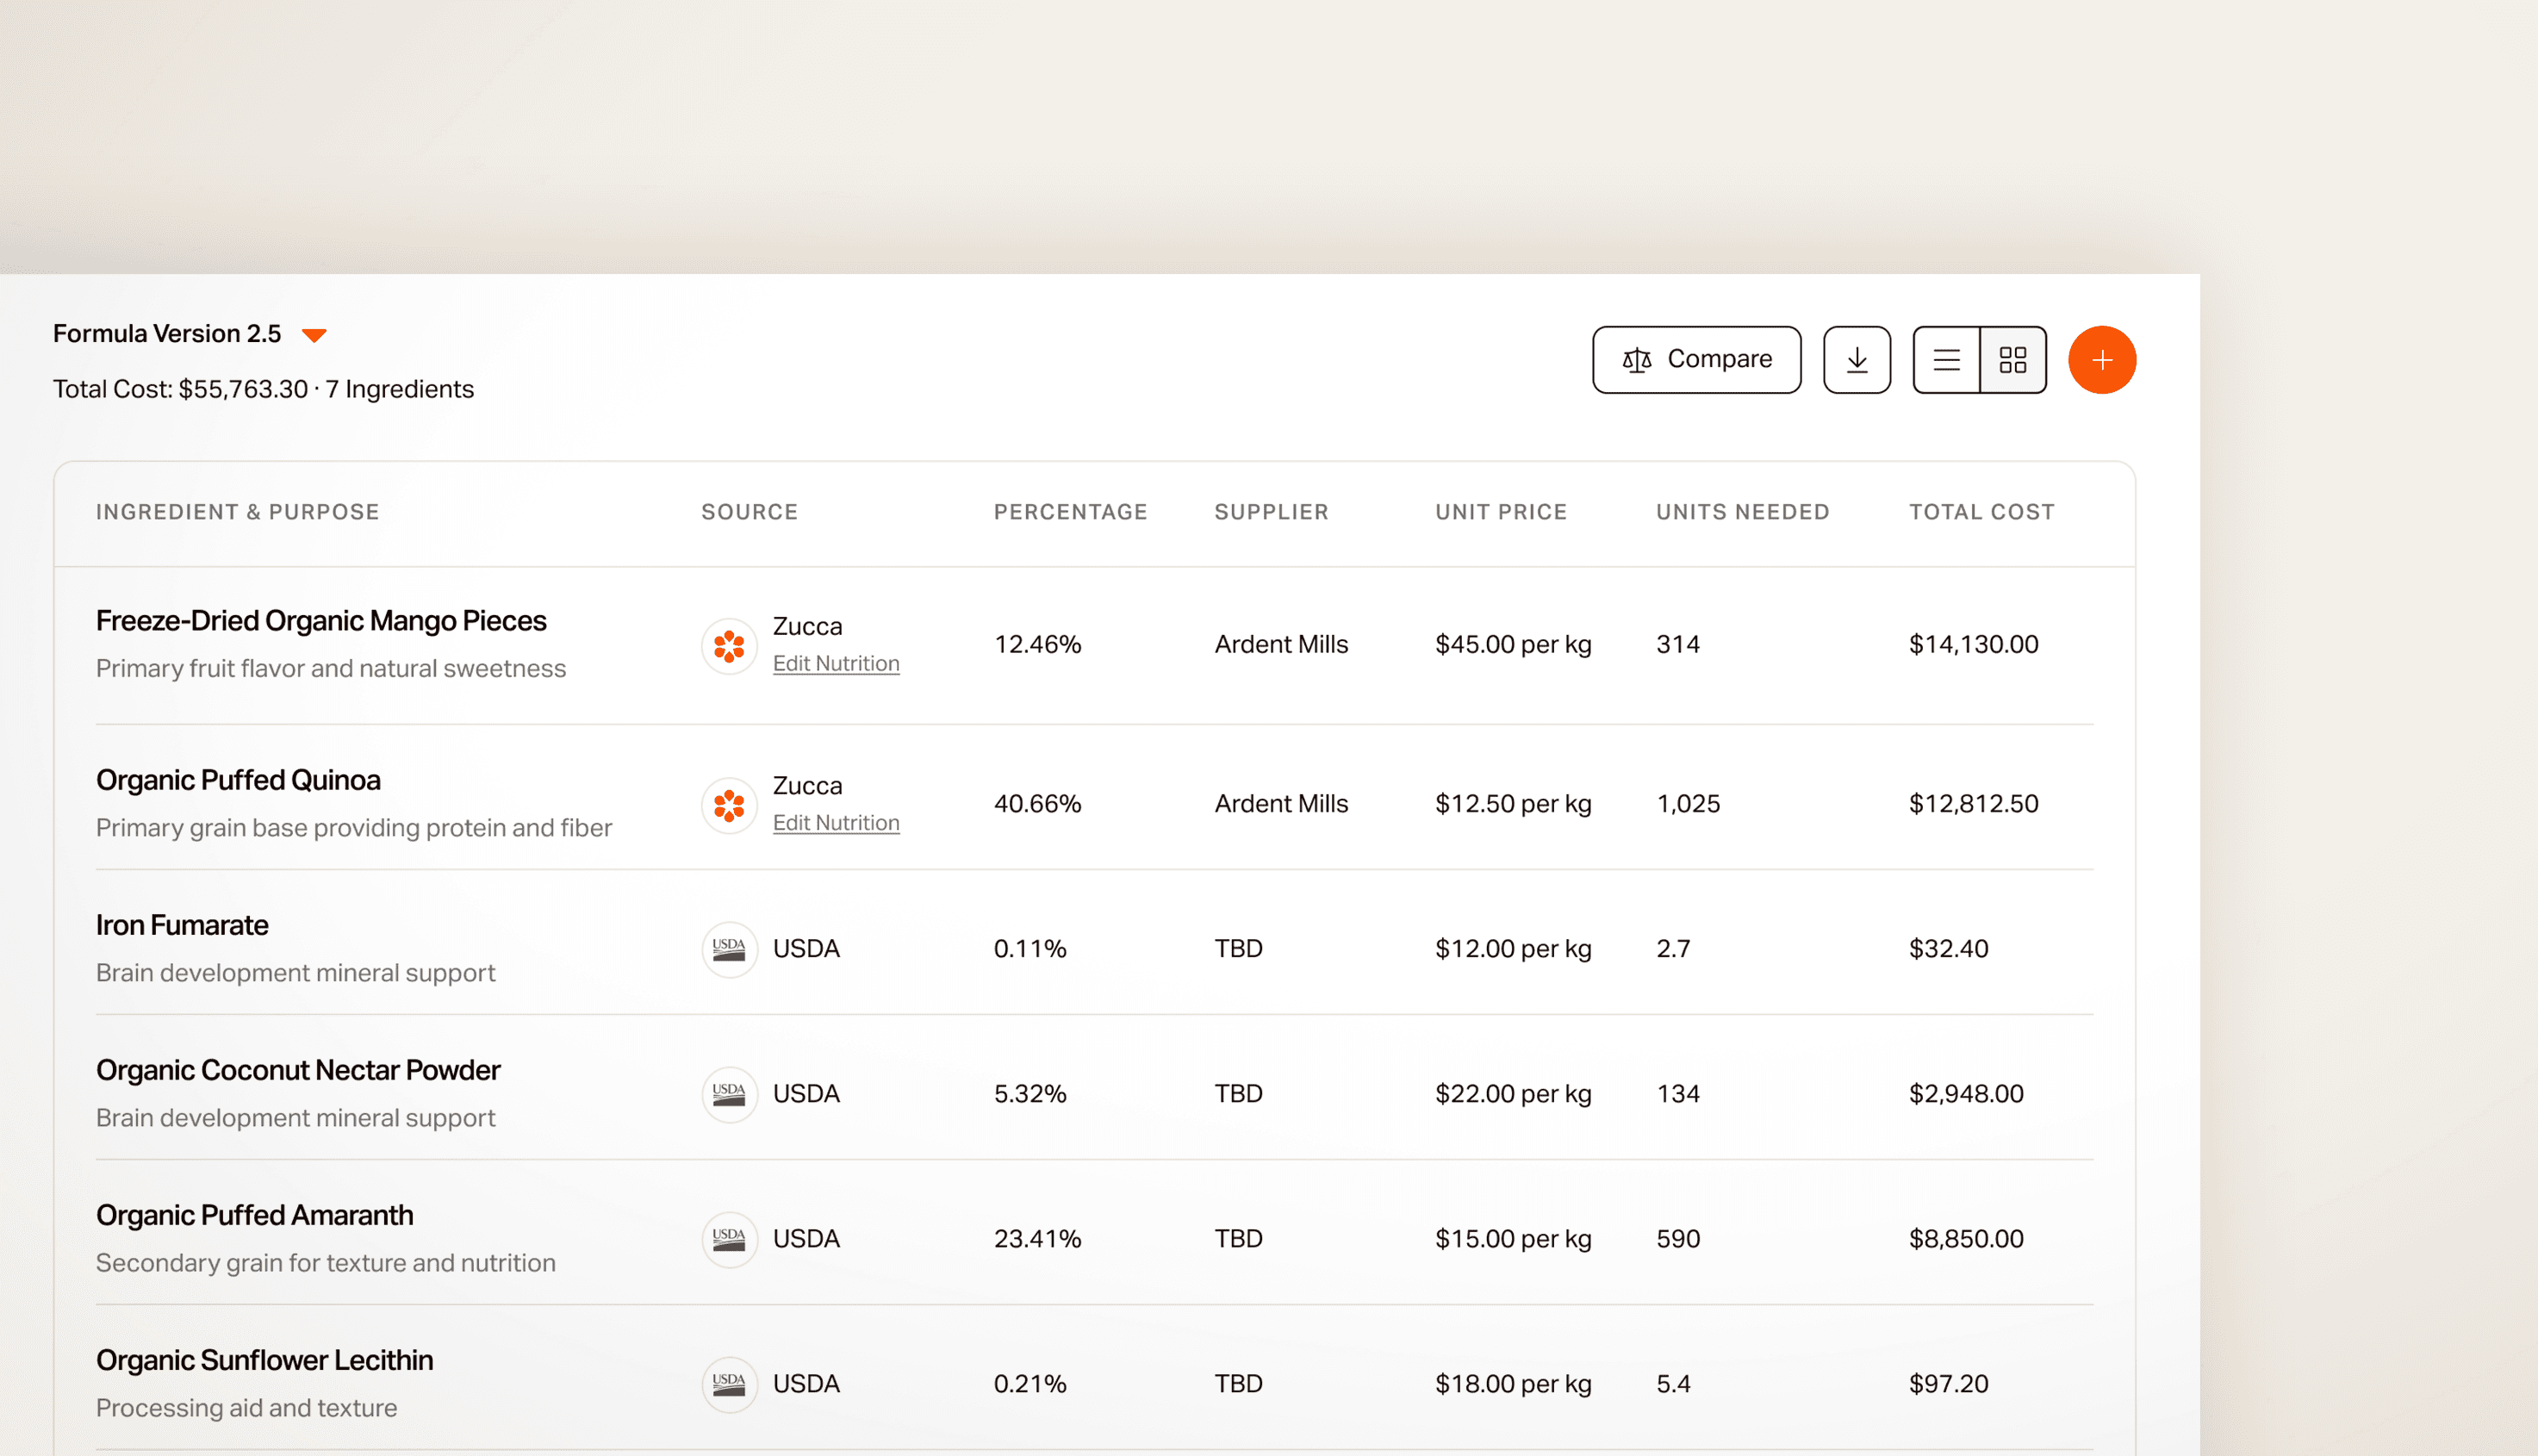2538x1456 pixels.
Task: Click USDA logo for Organic Puffed Amaranth
Action: 729,1239
